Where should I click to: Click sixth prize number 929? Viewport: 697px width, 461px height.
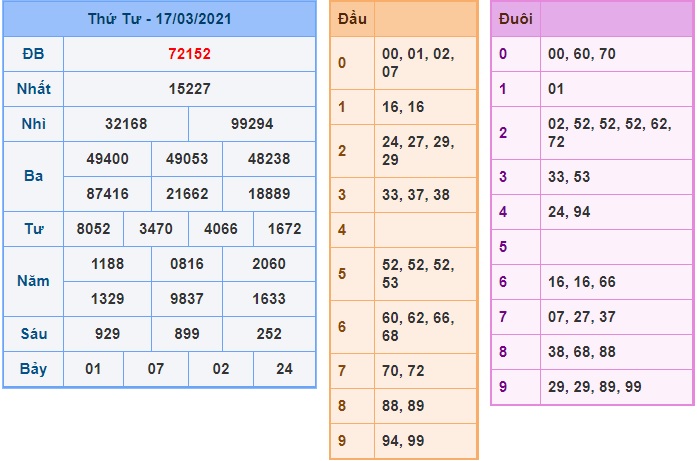coord(108,334)
